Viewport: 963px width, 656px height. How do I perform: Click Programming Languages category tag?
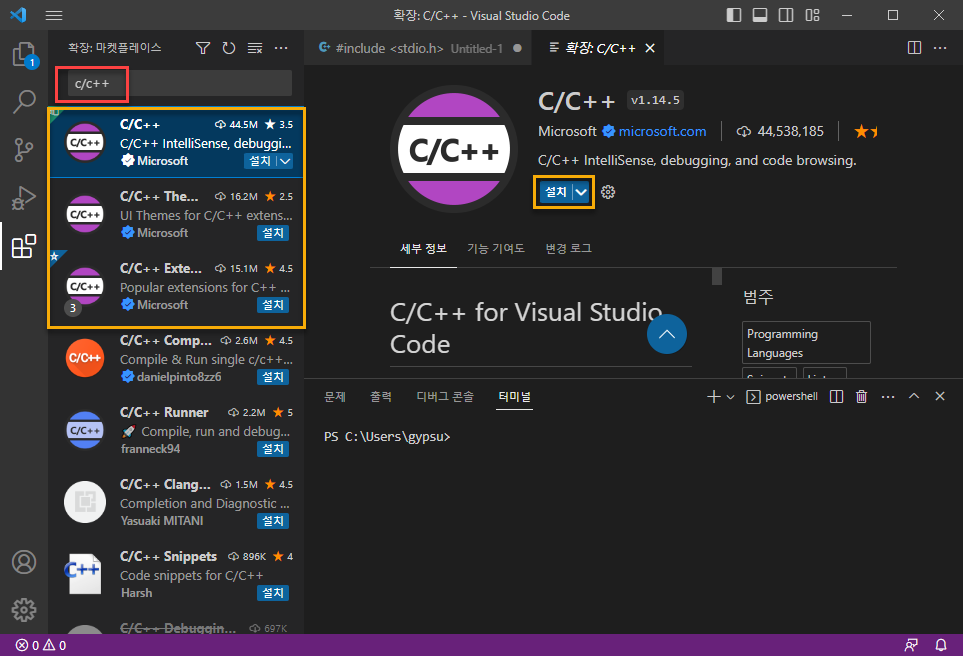[806, 343]
